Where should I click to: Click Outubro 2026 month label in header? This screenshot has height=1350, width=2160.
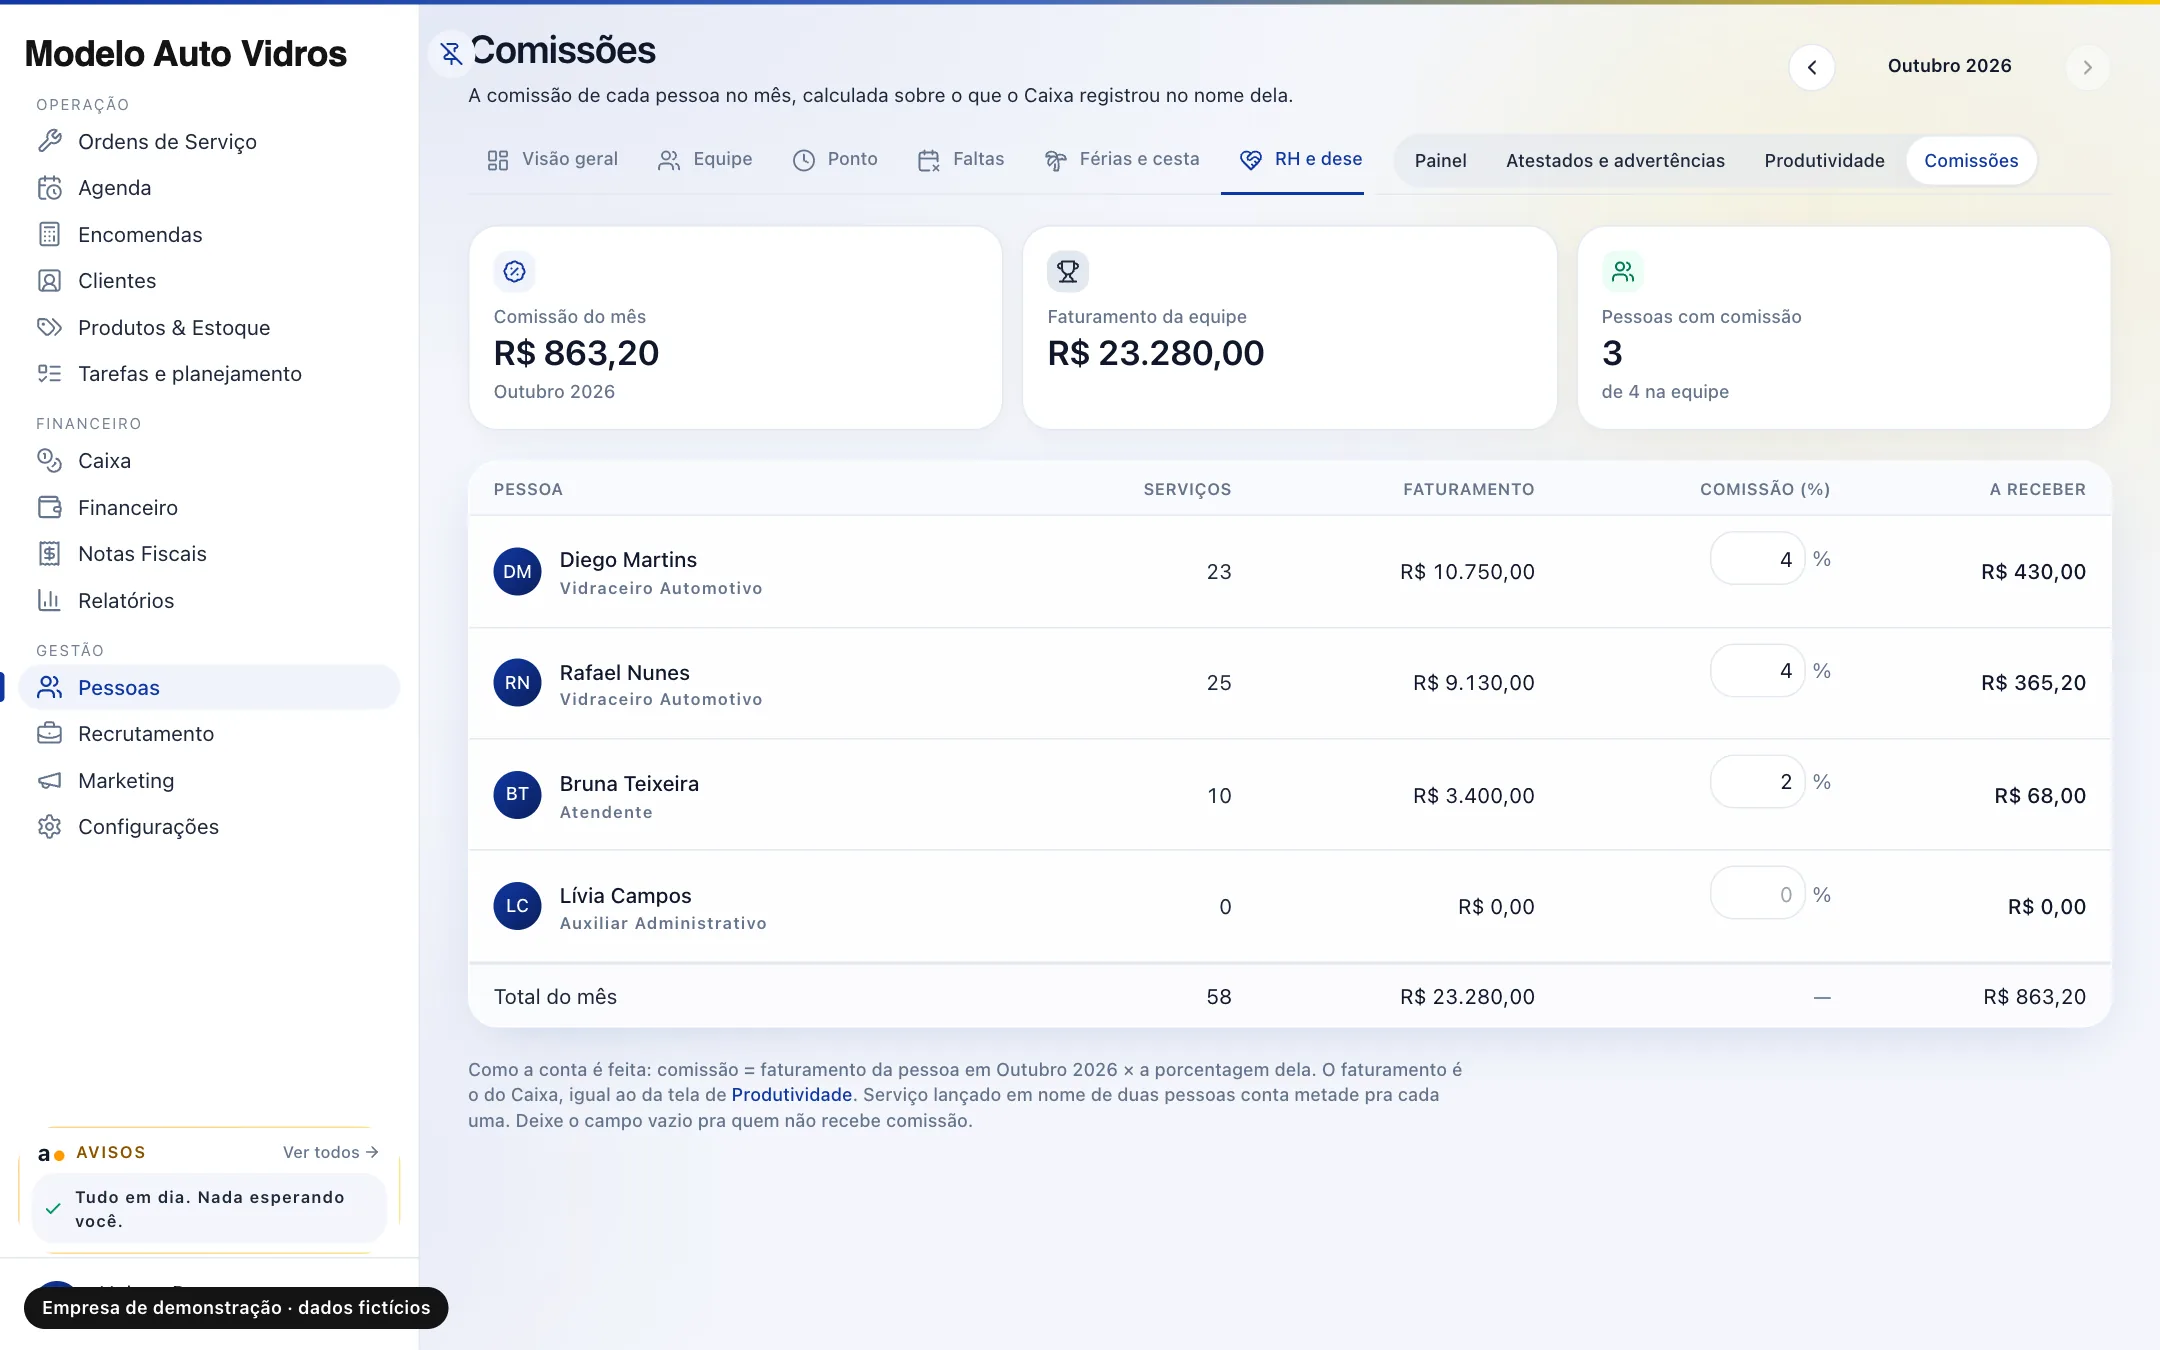click(x=1949, y=66)
